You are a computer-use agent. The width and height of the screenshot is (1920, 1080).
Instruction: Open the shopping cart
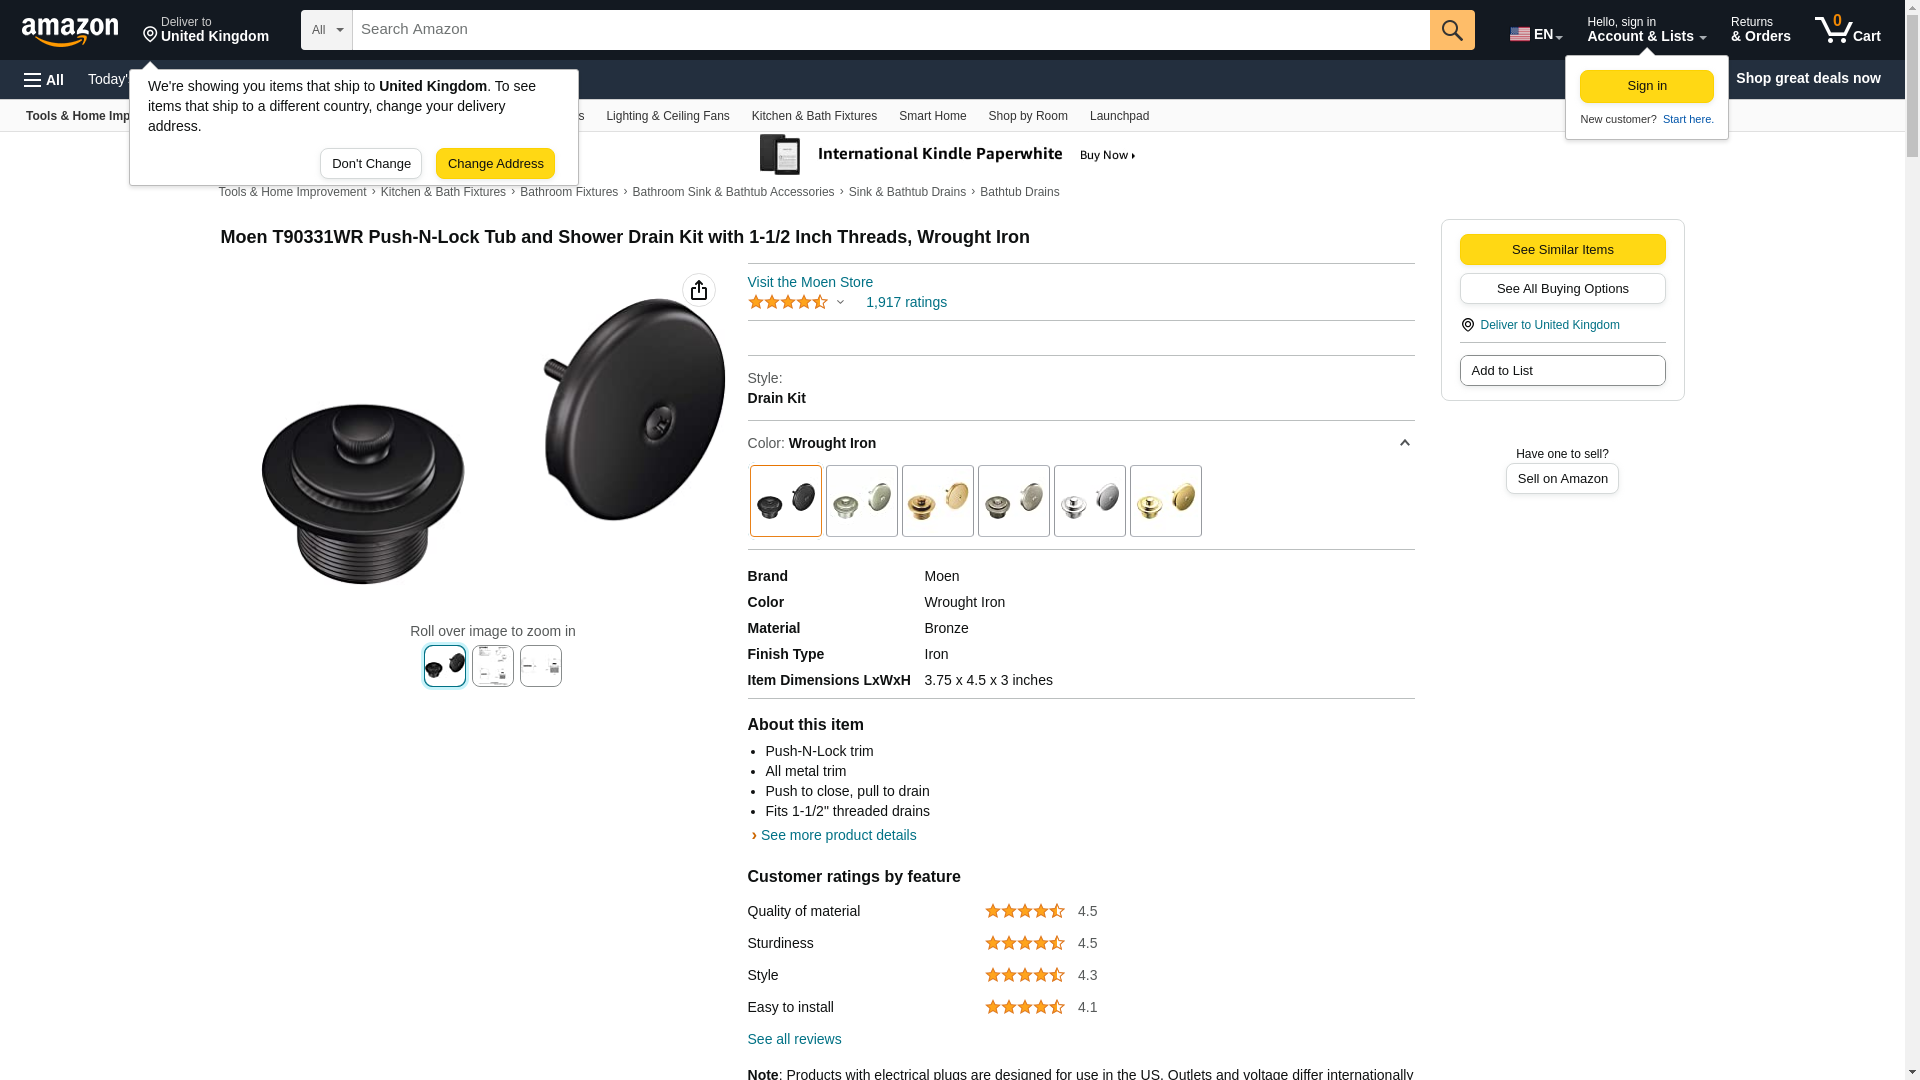(1847, 30)
